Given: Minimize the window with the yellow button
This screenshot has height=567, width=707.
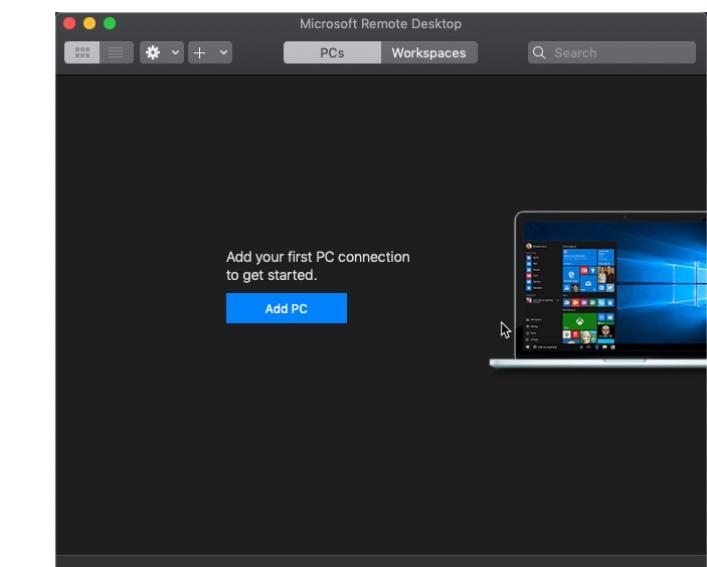Looking at the screenshot, I should tap(90, 23).
